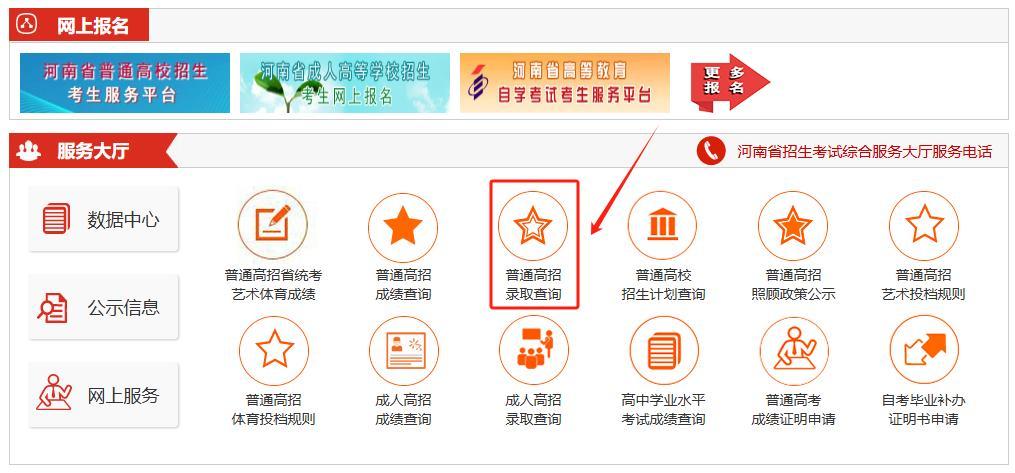Open 普通高招照顾政策公示 icon

pos(793,226)
